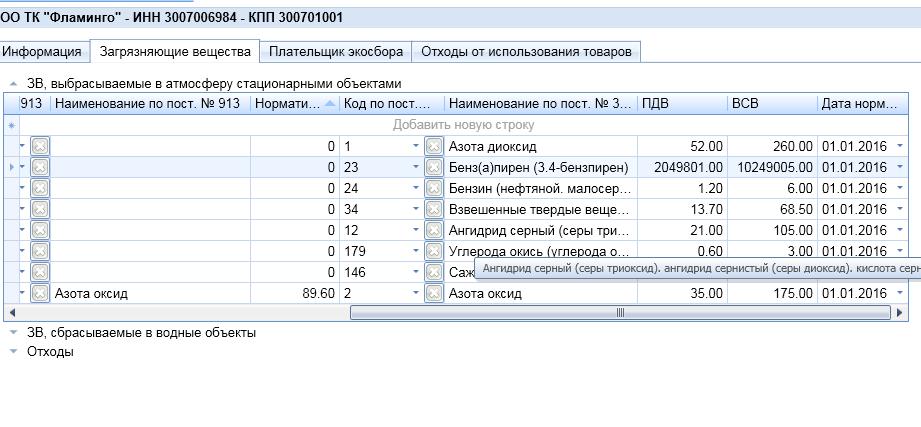This screenshot has height=427, width=921.
Task: Clear the 913 field beside Азота оксид
Action: tap(40, 294)
